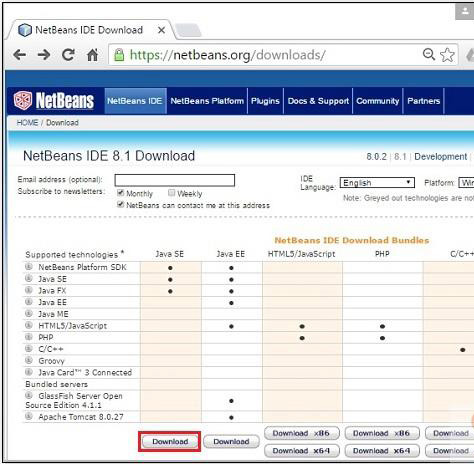
Task: Click Download x64 for PHP bundle
Action: pos(381,451)
